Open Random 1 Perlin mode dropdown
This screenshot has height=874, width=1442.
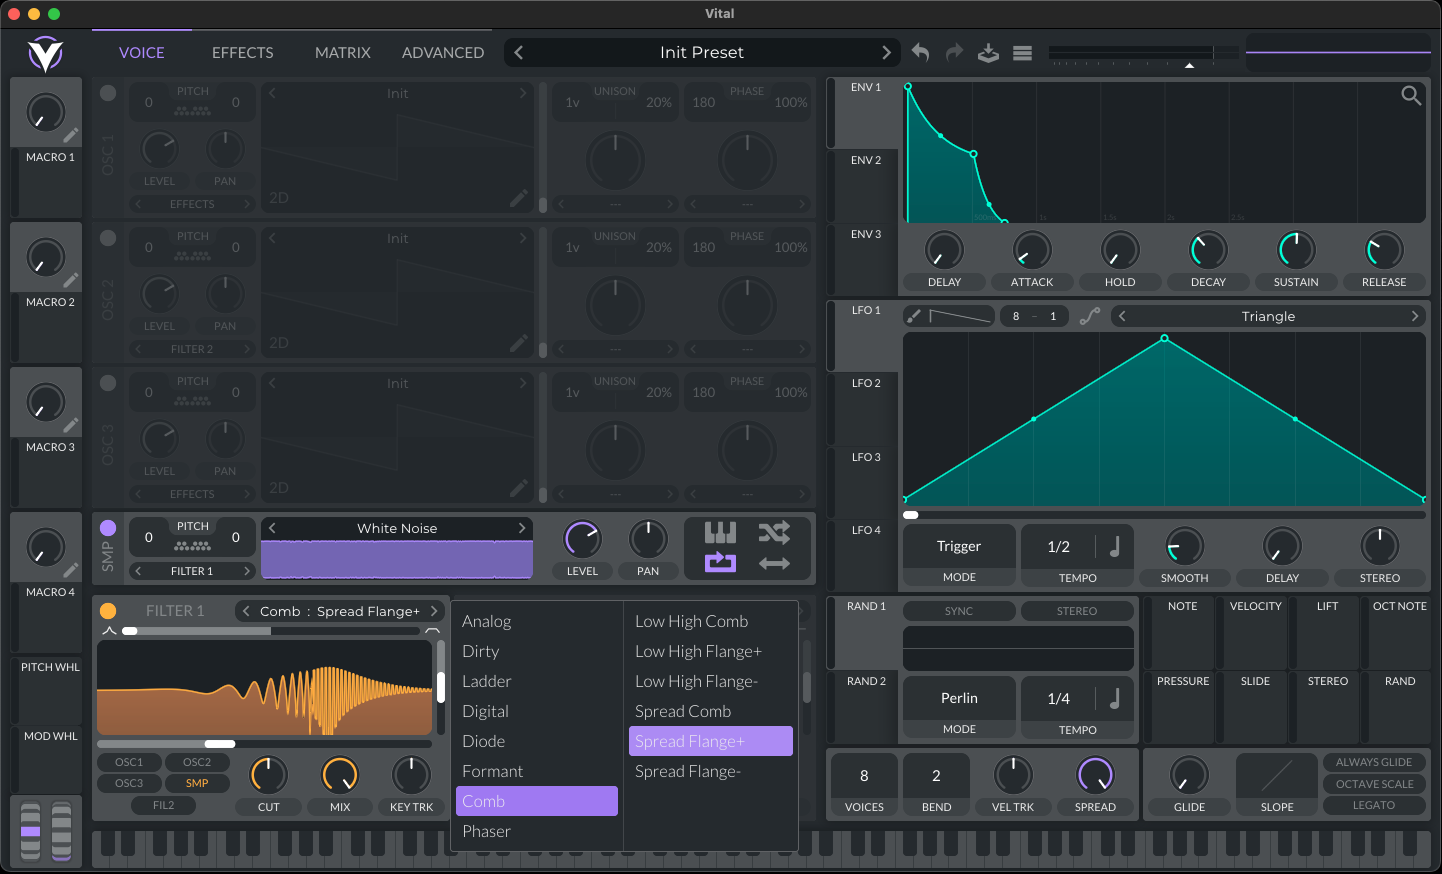coord(959,698)
